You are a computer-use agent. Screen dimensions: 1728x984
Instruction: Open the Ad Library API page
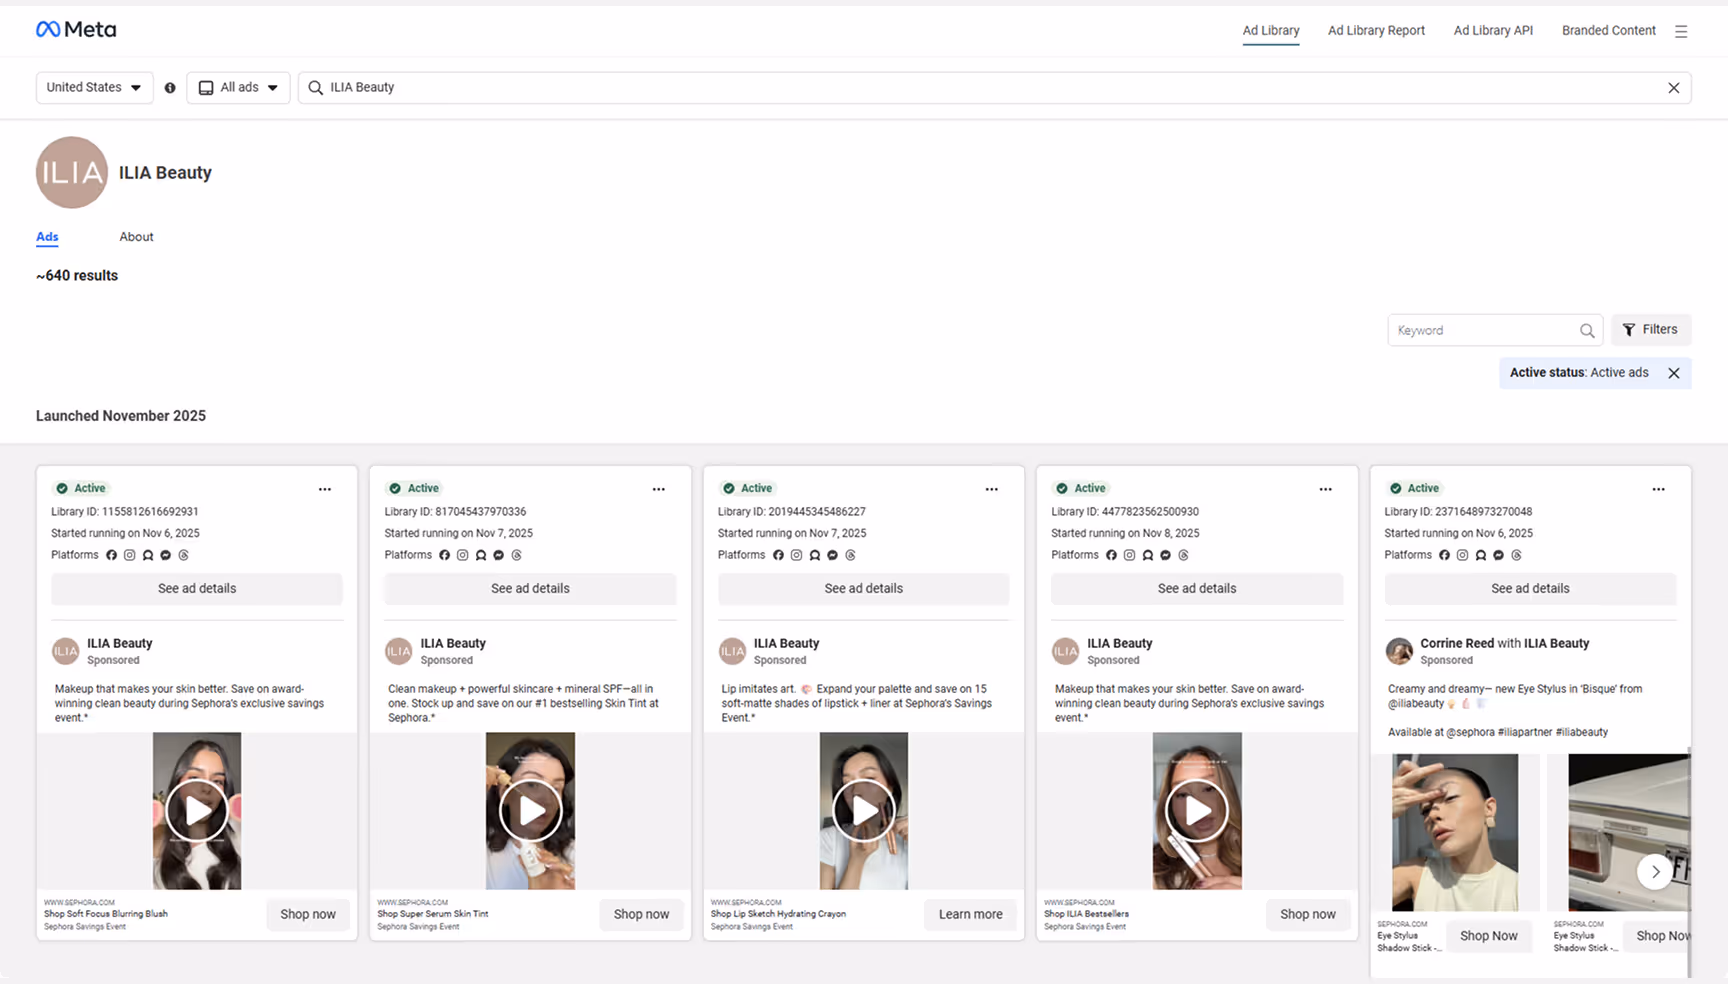click(1493, 31)
